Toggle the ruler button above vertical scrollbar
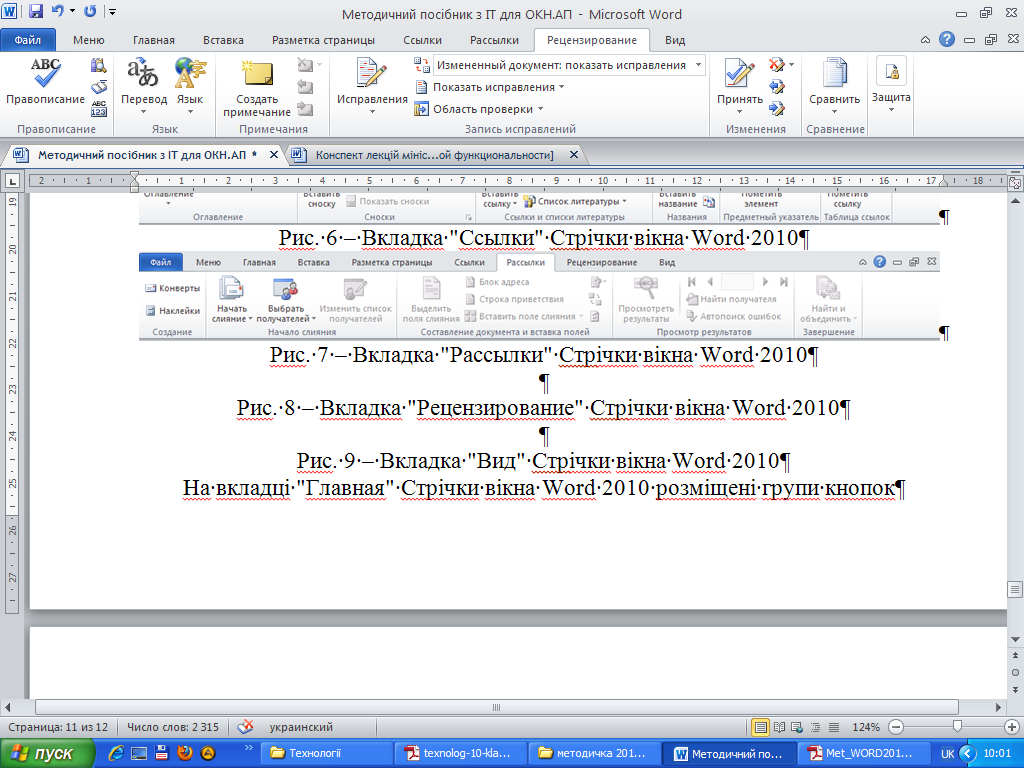1024x768 pixels. (1015, 183)
